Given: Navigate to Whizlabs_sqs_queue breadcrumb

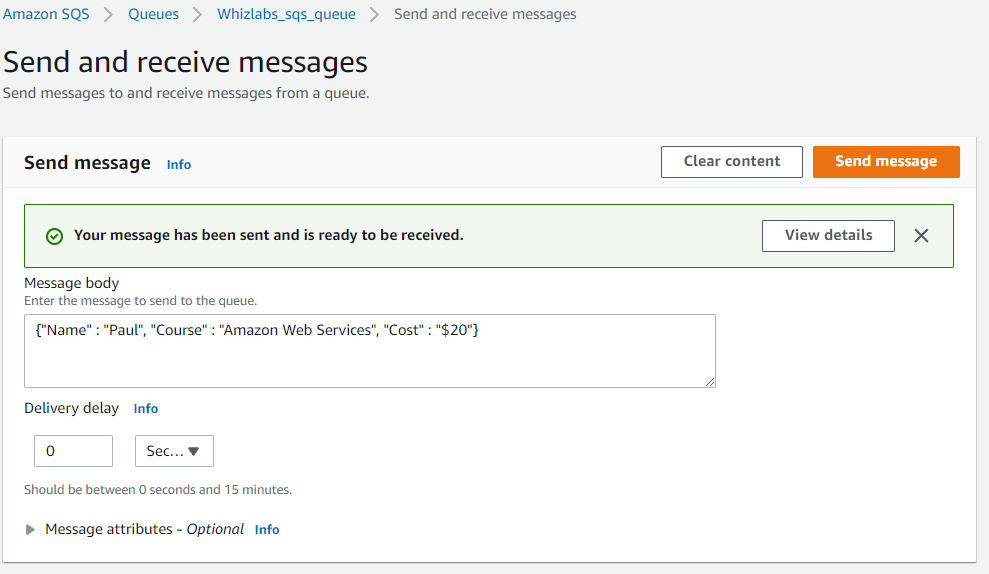Looking at the screenshot, I should [286, 14].
